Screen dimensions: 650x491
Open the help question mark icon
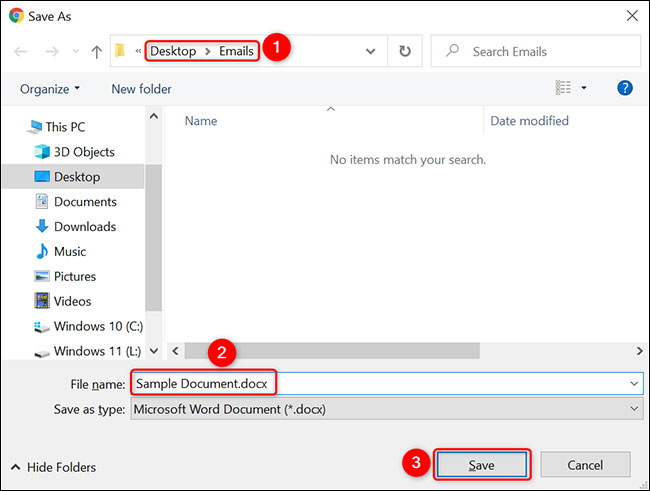pyautogui.click(x=625, y=88)
